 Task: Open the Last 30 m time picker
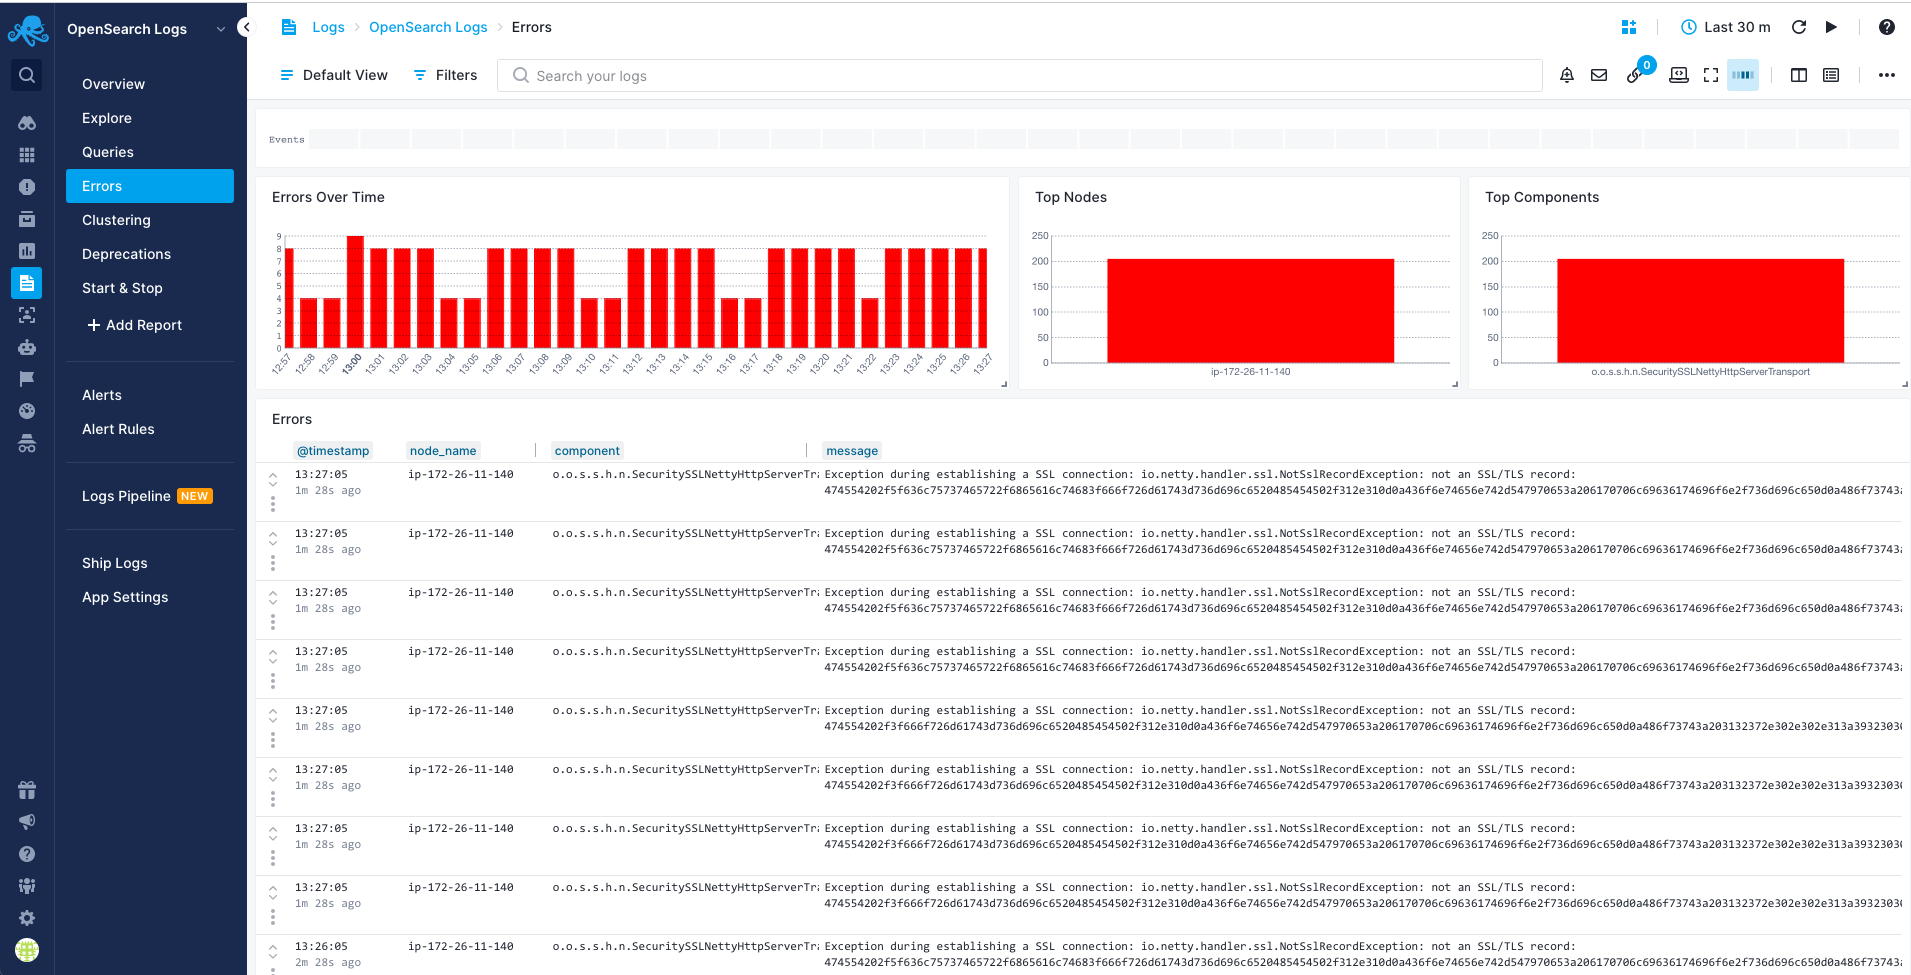click(x=1726, y=27)
